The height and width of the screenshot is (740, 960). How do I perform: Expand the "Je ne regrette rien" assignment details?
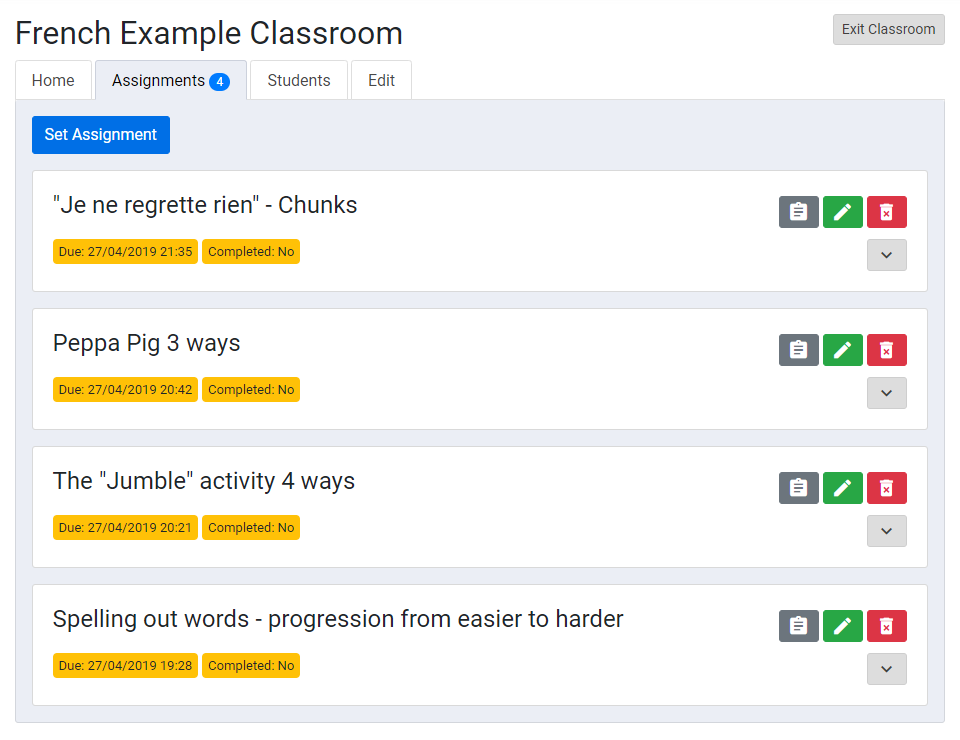click(x=886, y=255)
